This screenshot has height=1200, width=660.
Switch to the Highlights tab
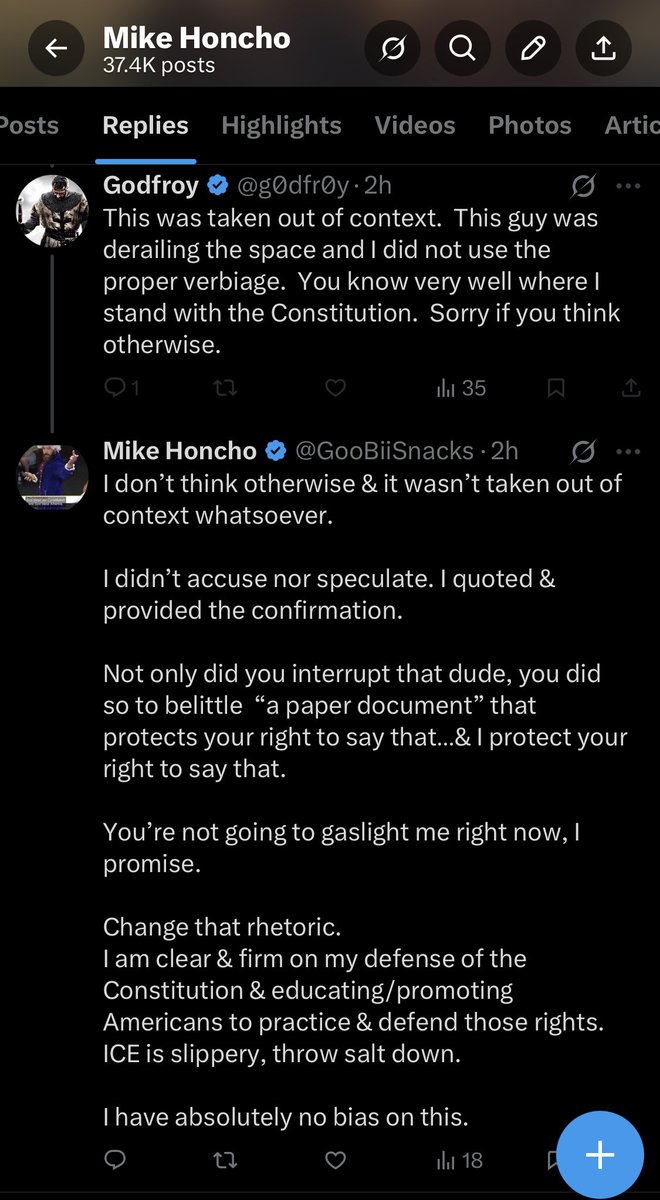pyautogui.click(x=281, y=125)
